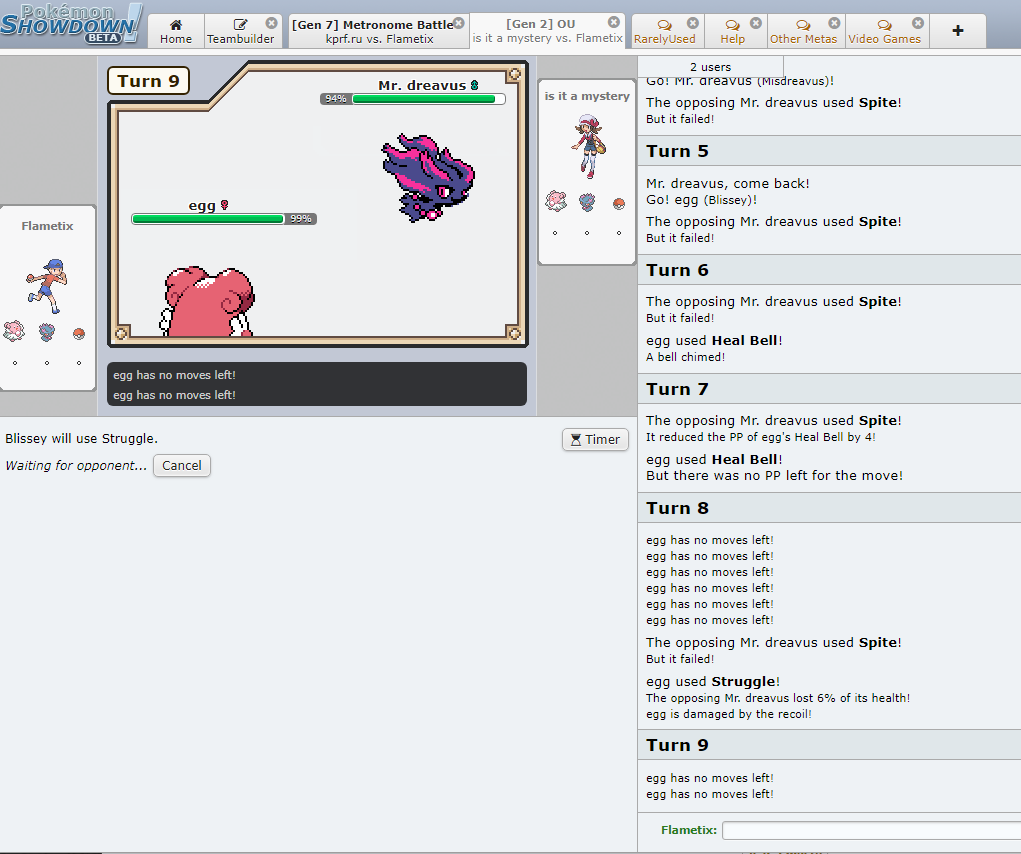
Task: Close the Gen 2 OU tab
Action: point(614,22)
